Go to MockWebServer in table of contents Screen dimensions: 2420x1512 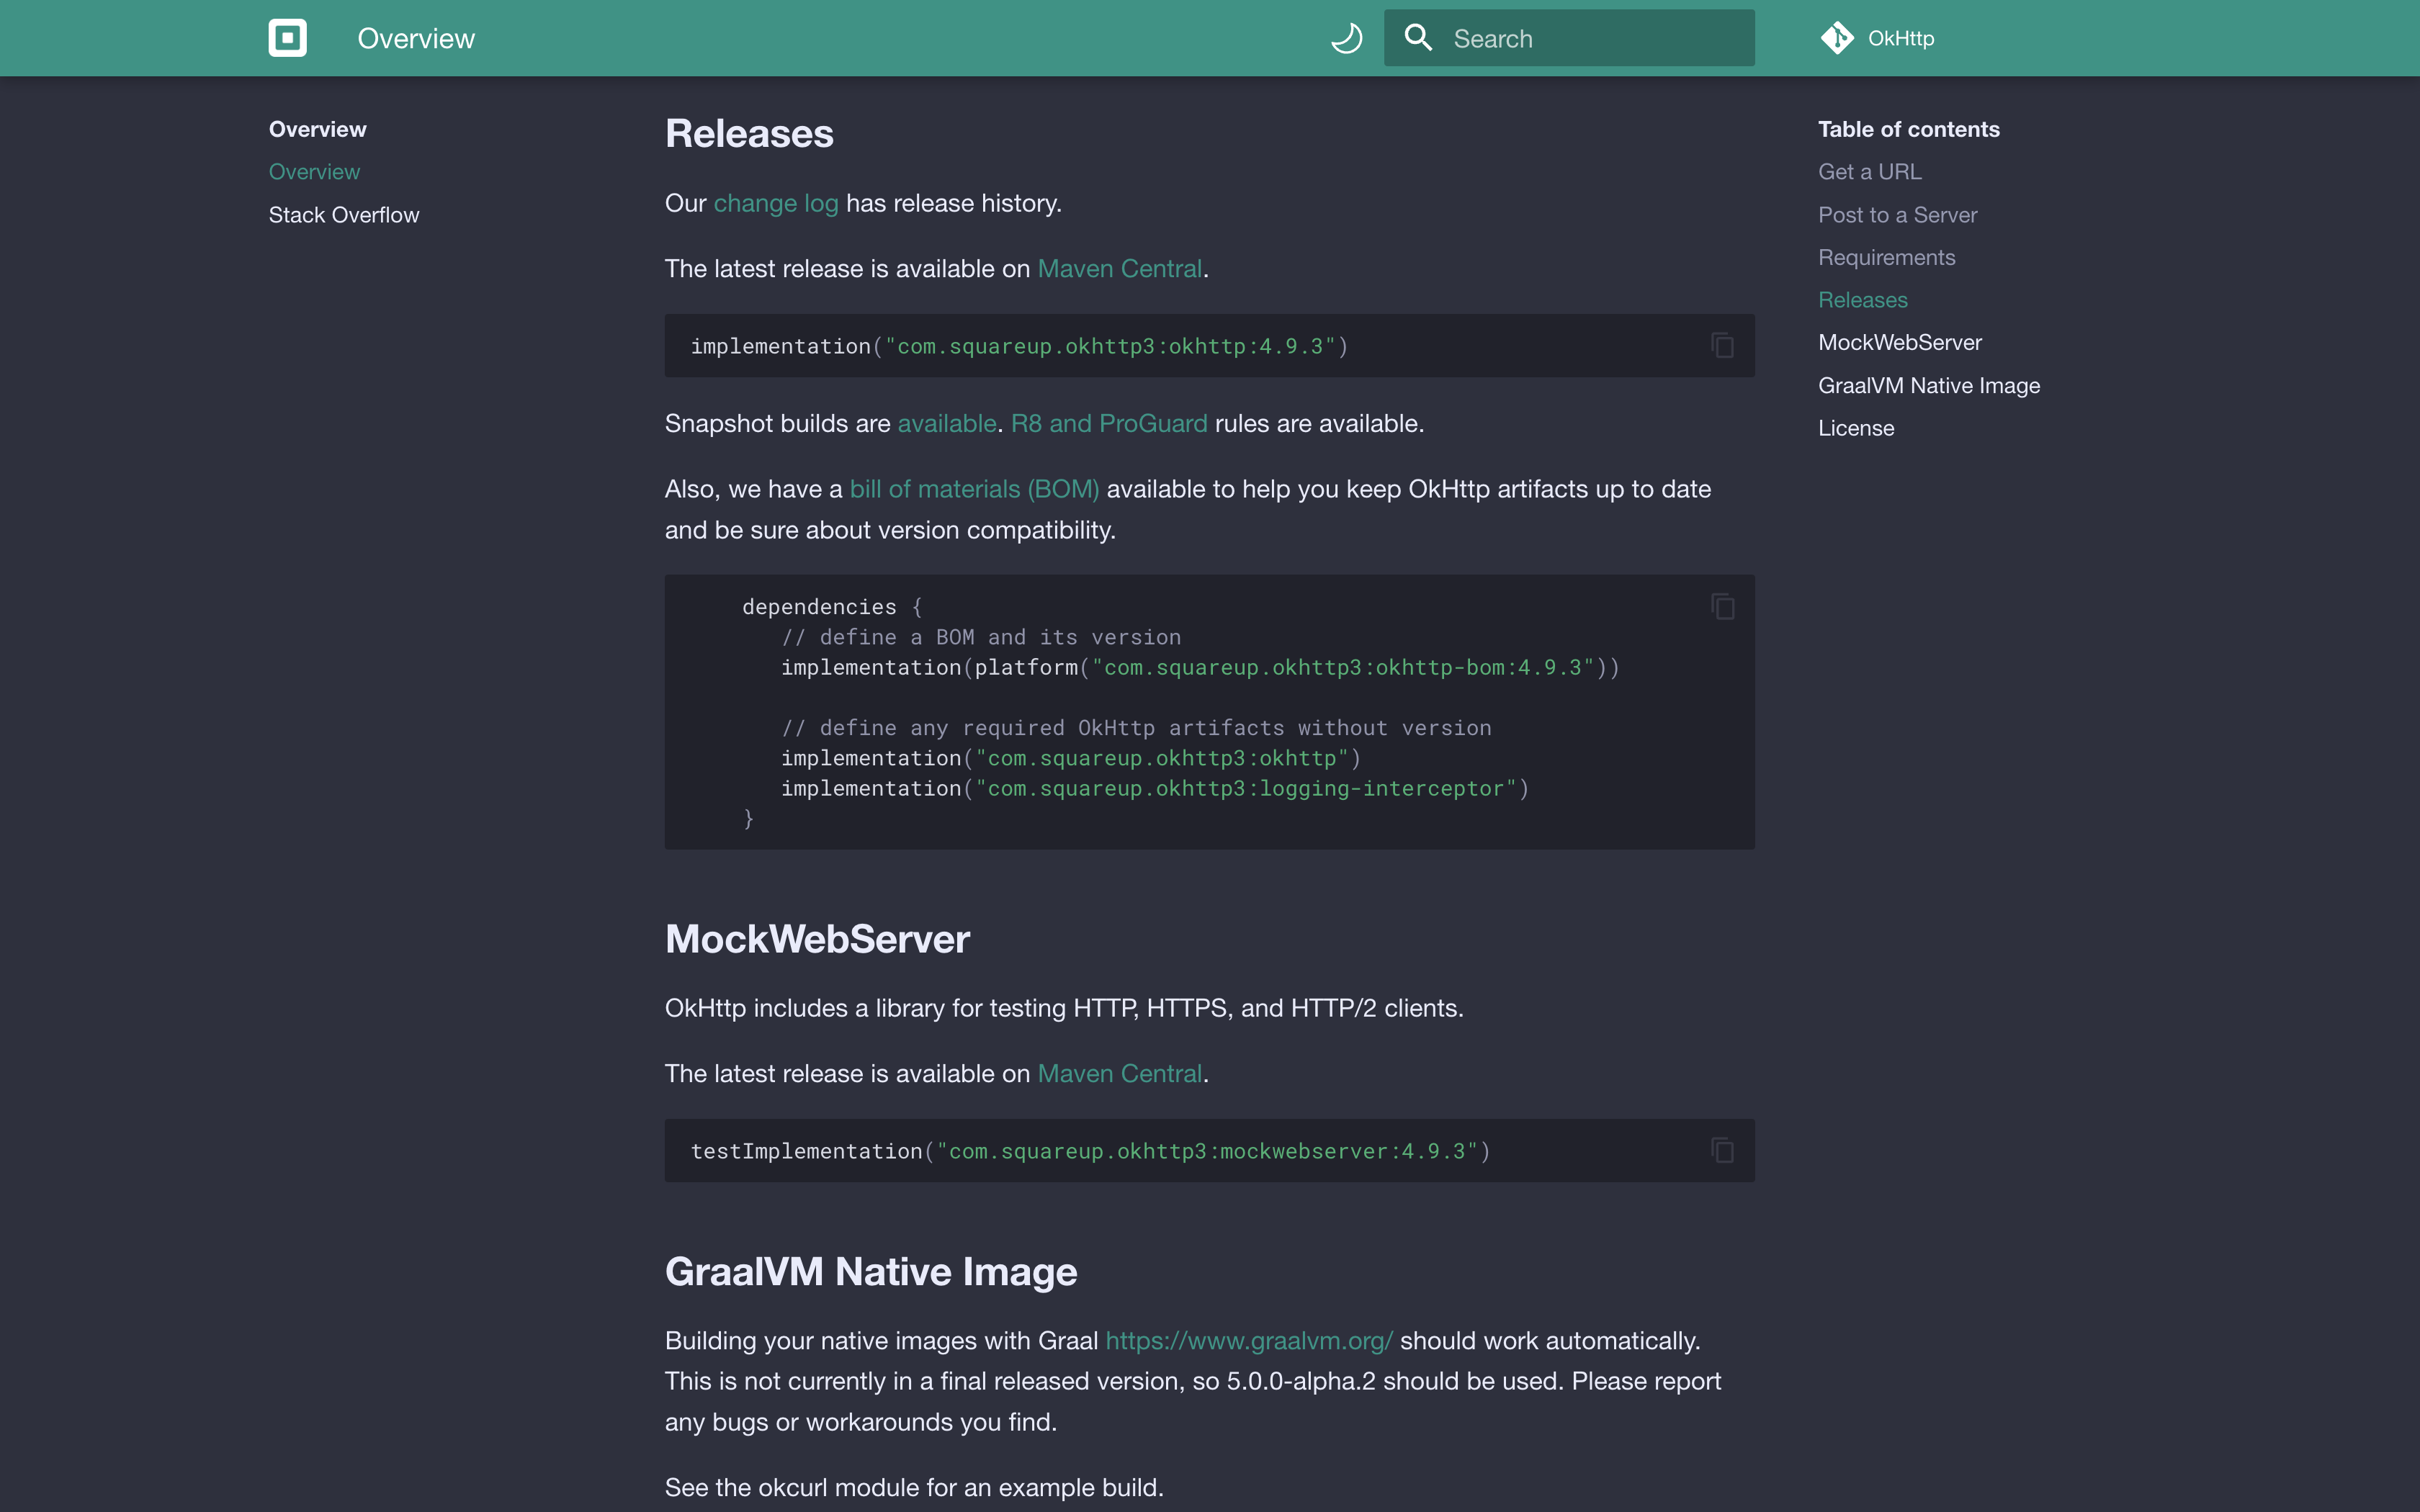pos(1899,342)
